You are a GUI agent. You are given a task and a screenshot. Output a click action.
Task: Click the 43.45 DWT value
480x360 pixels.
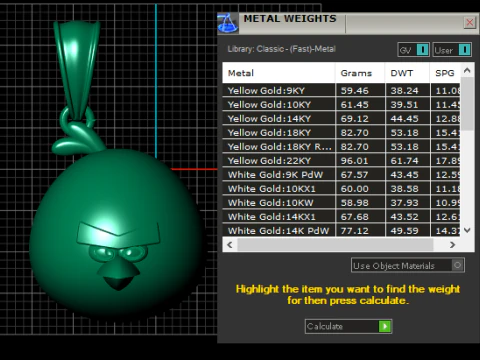404,175
